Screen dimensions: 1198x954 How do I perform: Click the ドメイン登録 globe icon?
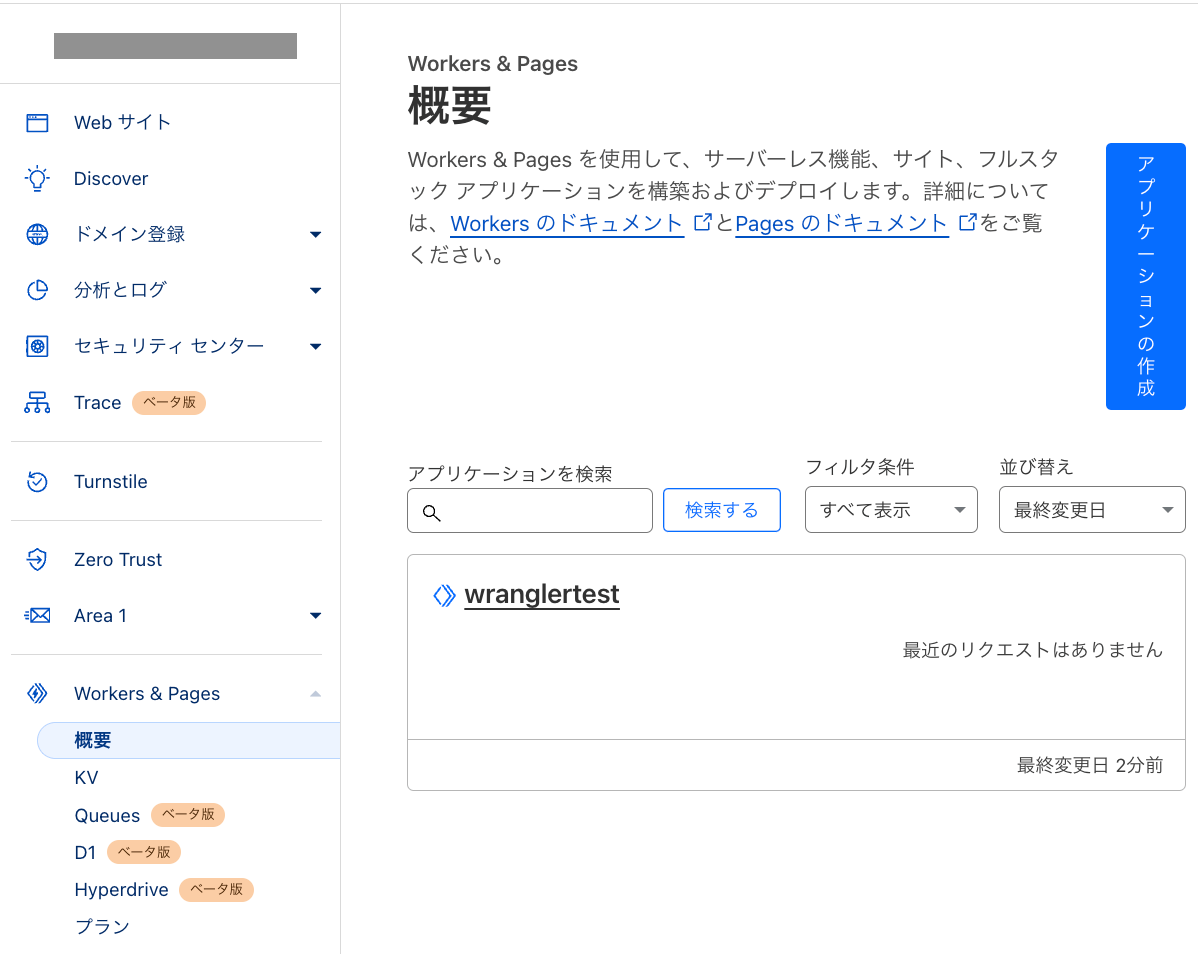pyautogui.click(x=37, y=234)
